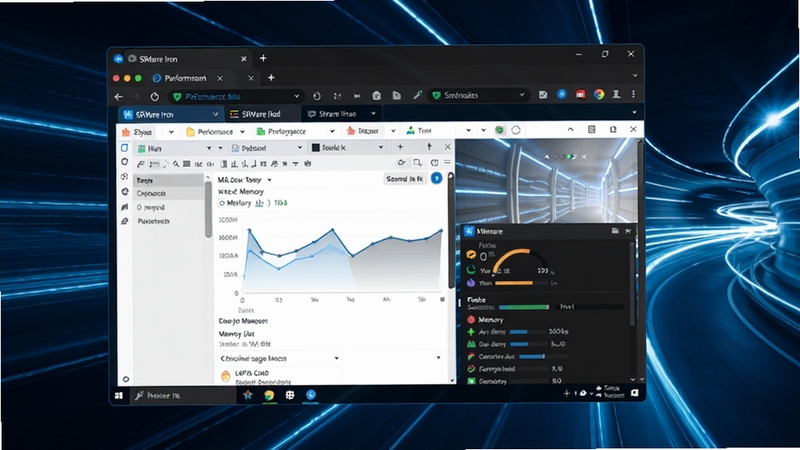The image size is (800, 450).
Task: Click the magnifier icon in the panel toolbar
Action: (x=417, y=163)
